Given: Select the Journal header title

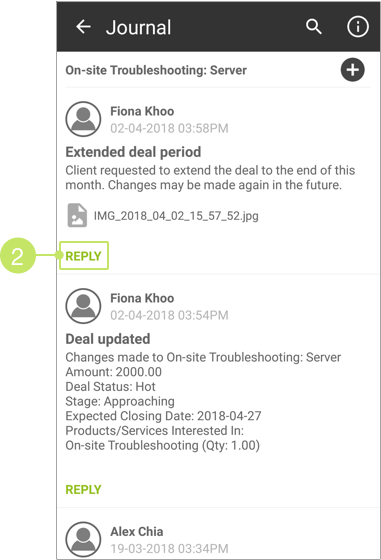Looking at the screenshot, I should pos(139,28).
